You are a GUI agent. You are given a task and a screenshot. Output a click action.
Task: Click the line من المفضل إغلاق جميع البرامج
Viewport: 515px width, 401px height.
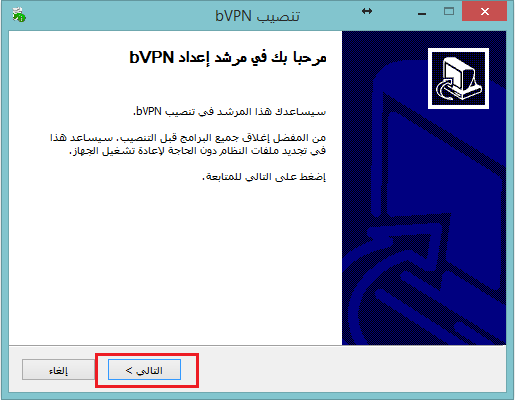[188, 137]
